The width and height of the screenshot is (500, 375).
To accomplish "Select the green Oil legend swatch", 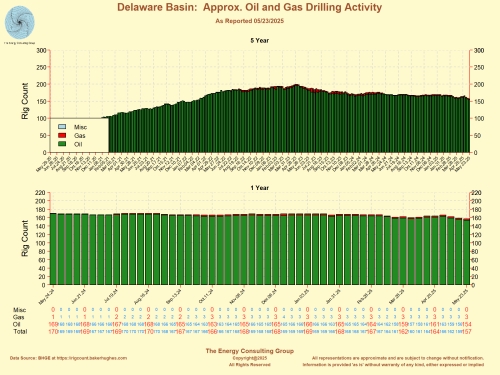I will [62, 144].
